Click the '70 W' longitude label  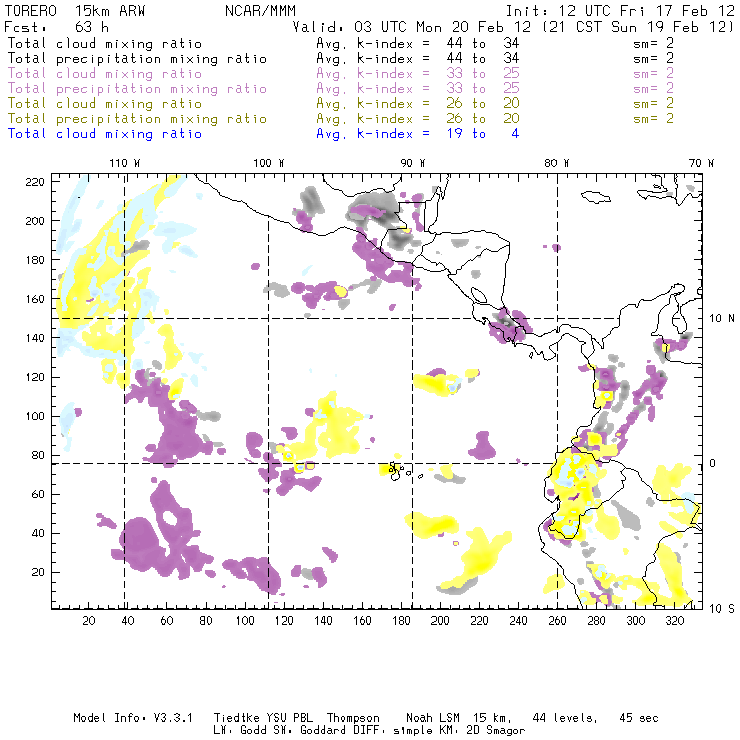click(701, 163)
